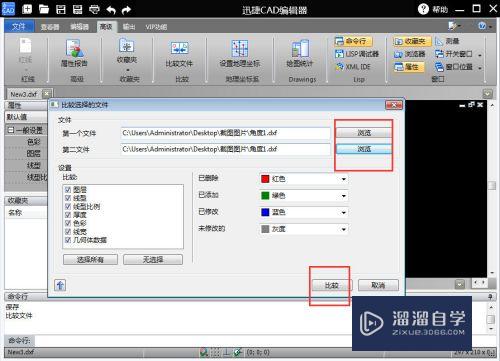Uncheck the 线宽 compare checkbox

point(68,231)
